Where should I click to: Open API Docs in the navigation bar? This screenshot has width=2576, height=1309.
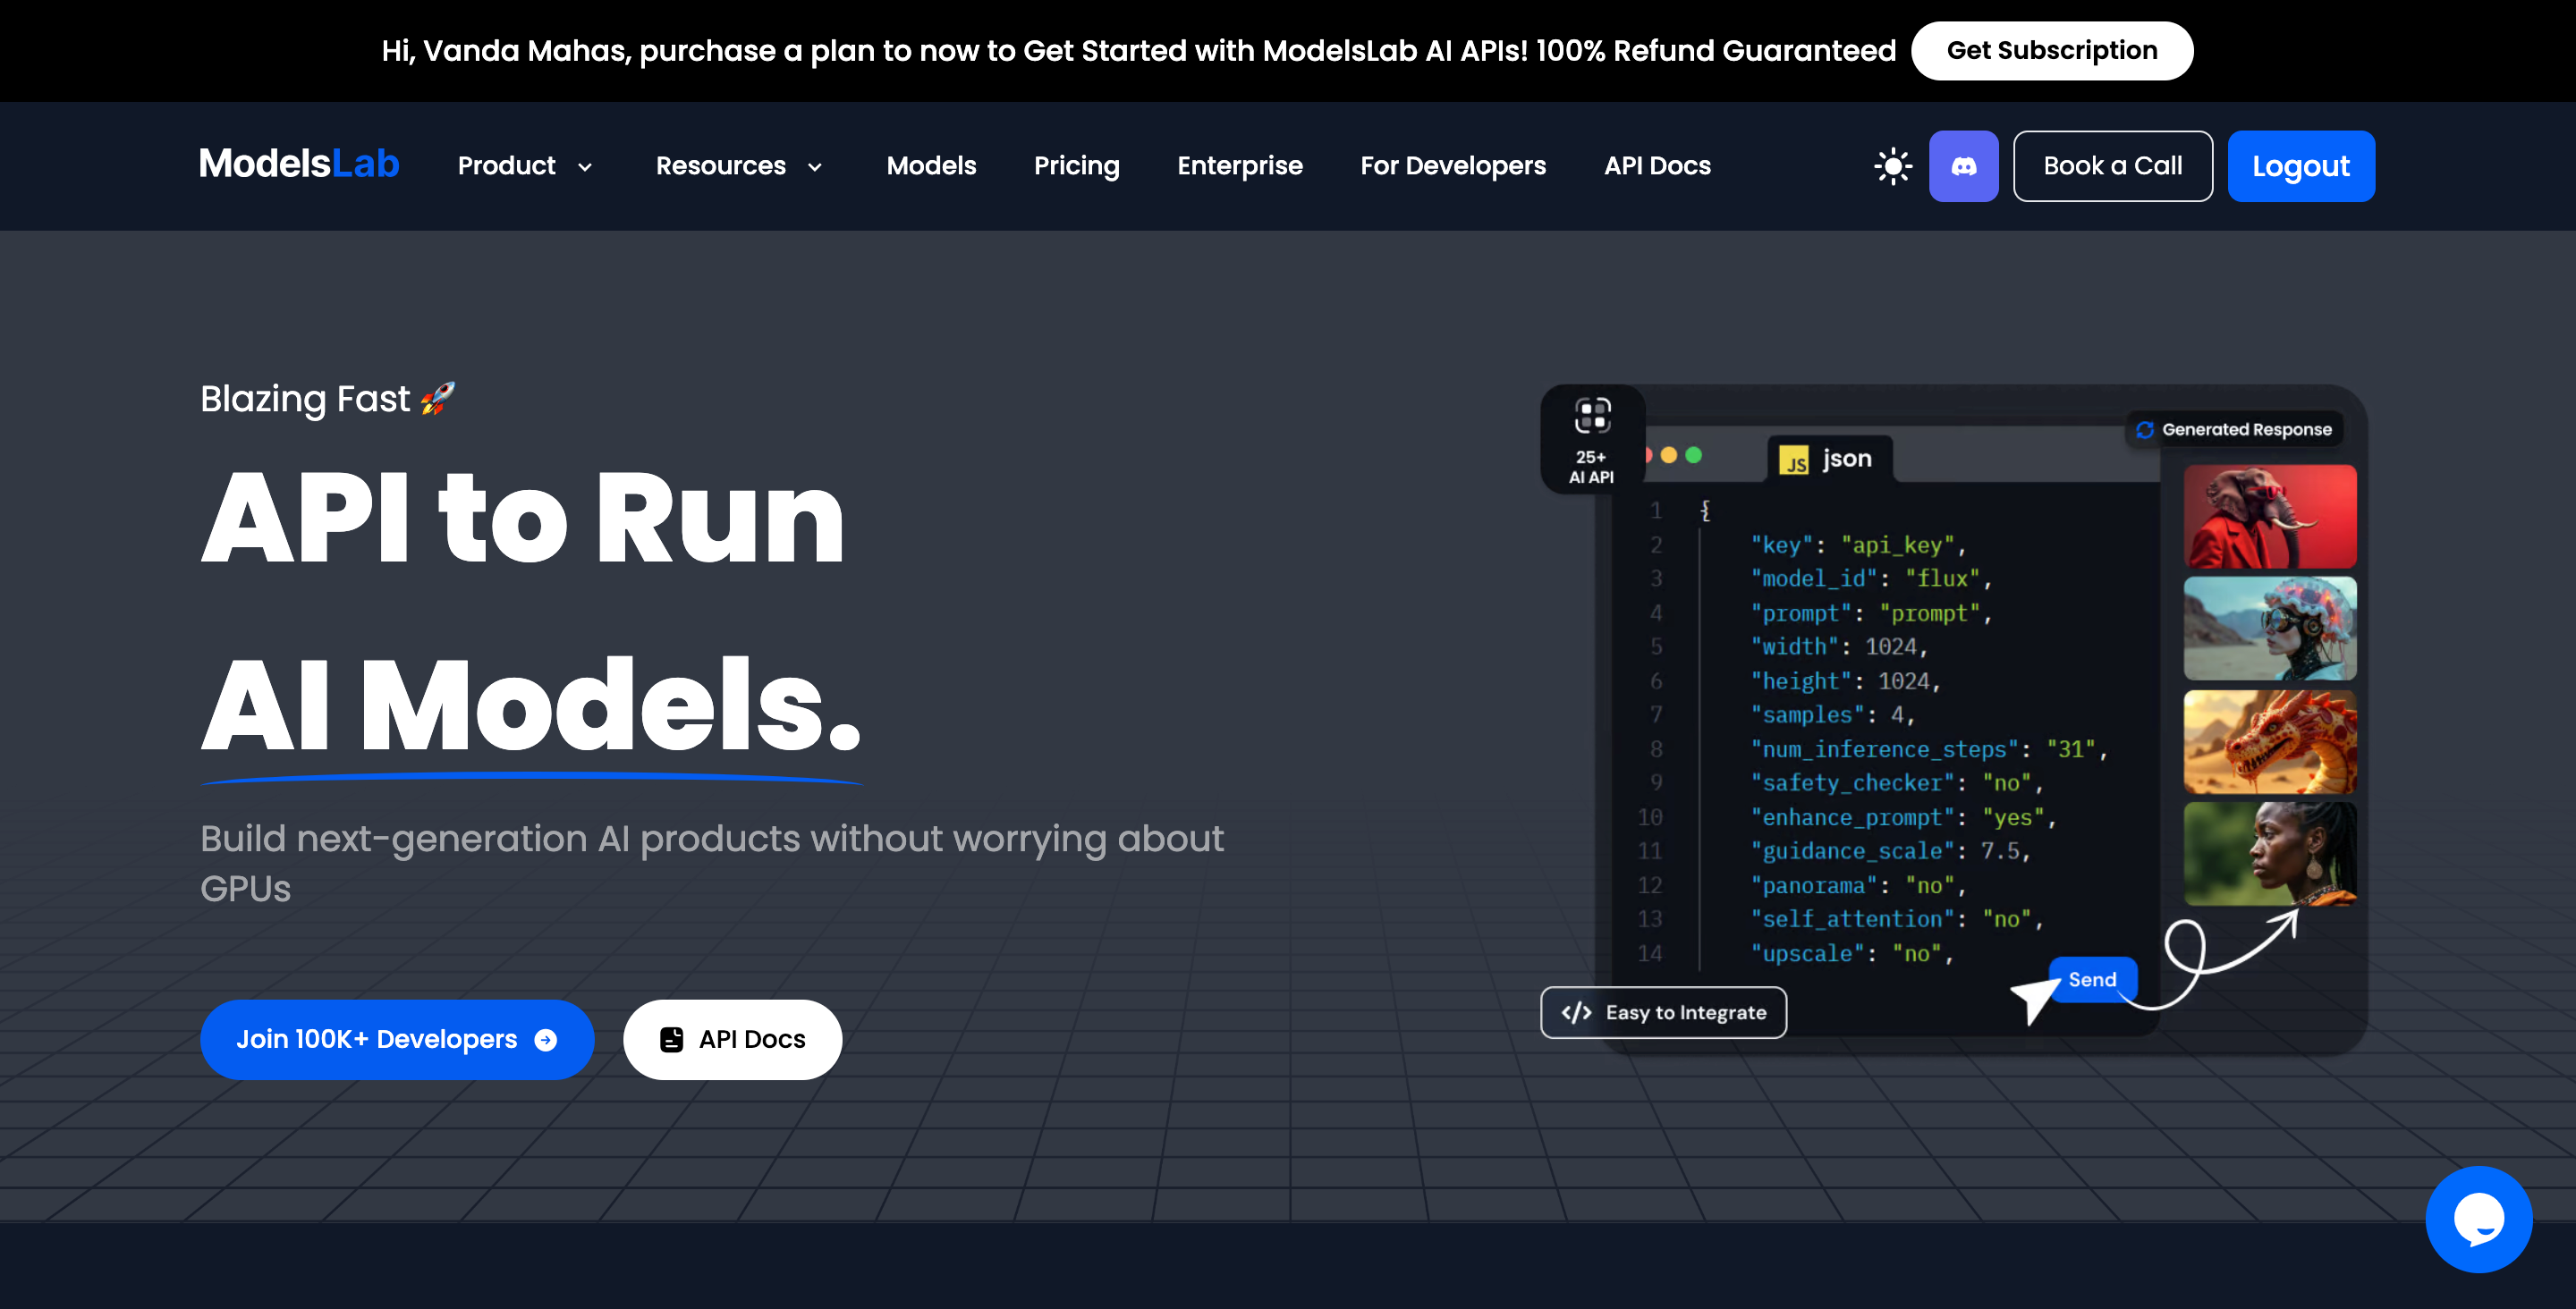[x=1657, y=166]
